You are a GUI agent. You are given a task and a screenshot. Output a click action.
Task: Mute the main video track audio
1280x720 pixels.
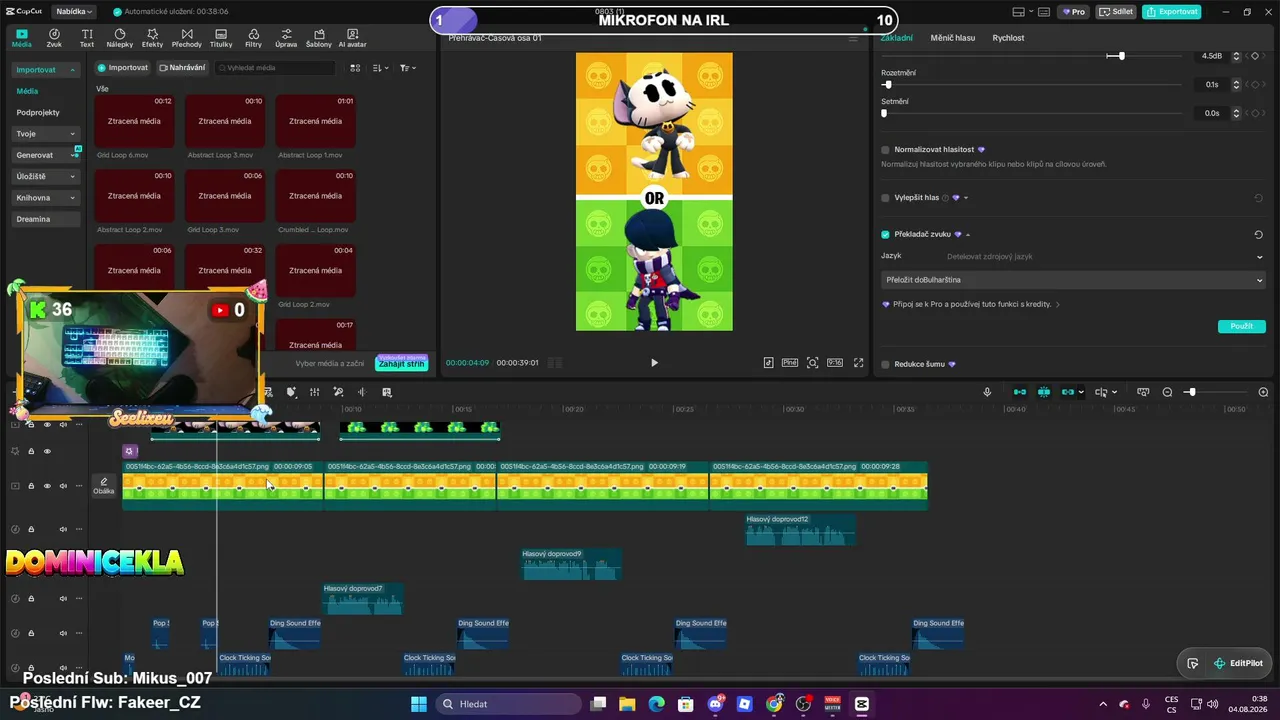(x=63, y=486)
